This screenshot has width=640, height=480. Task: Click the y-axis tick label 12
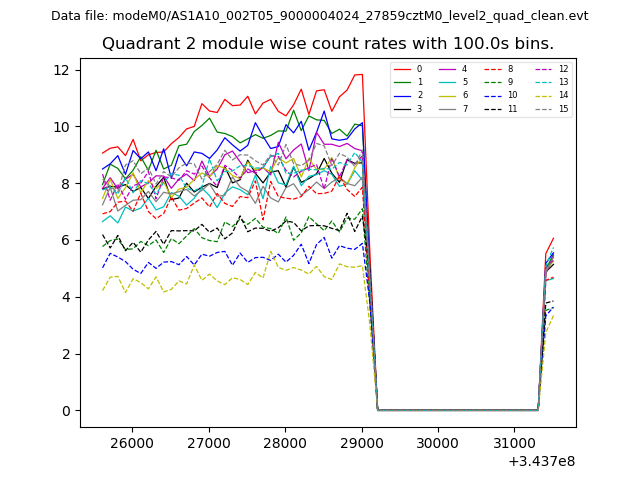coord(60,70)
